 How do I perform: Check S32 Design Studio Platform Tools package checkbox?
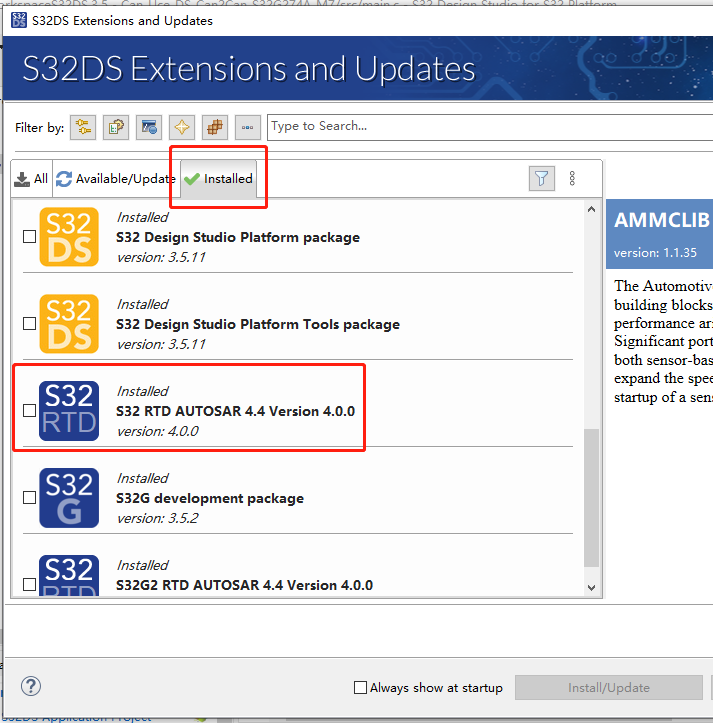click(x=30, y=324)
